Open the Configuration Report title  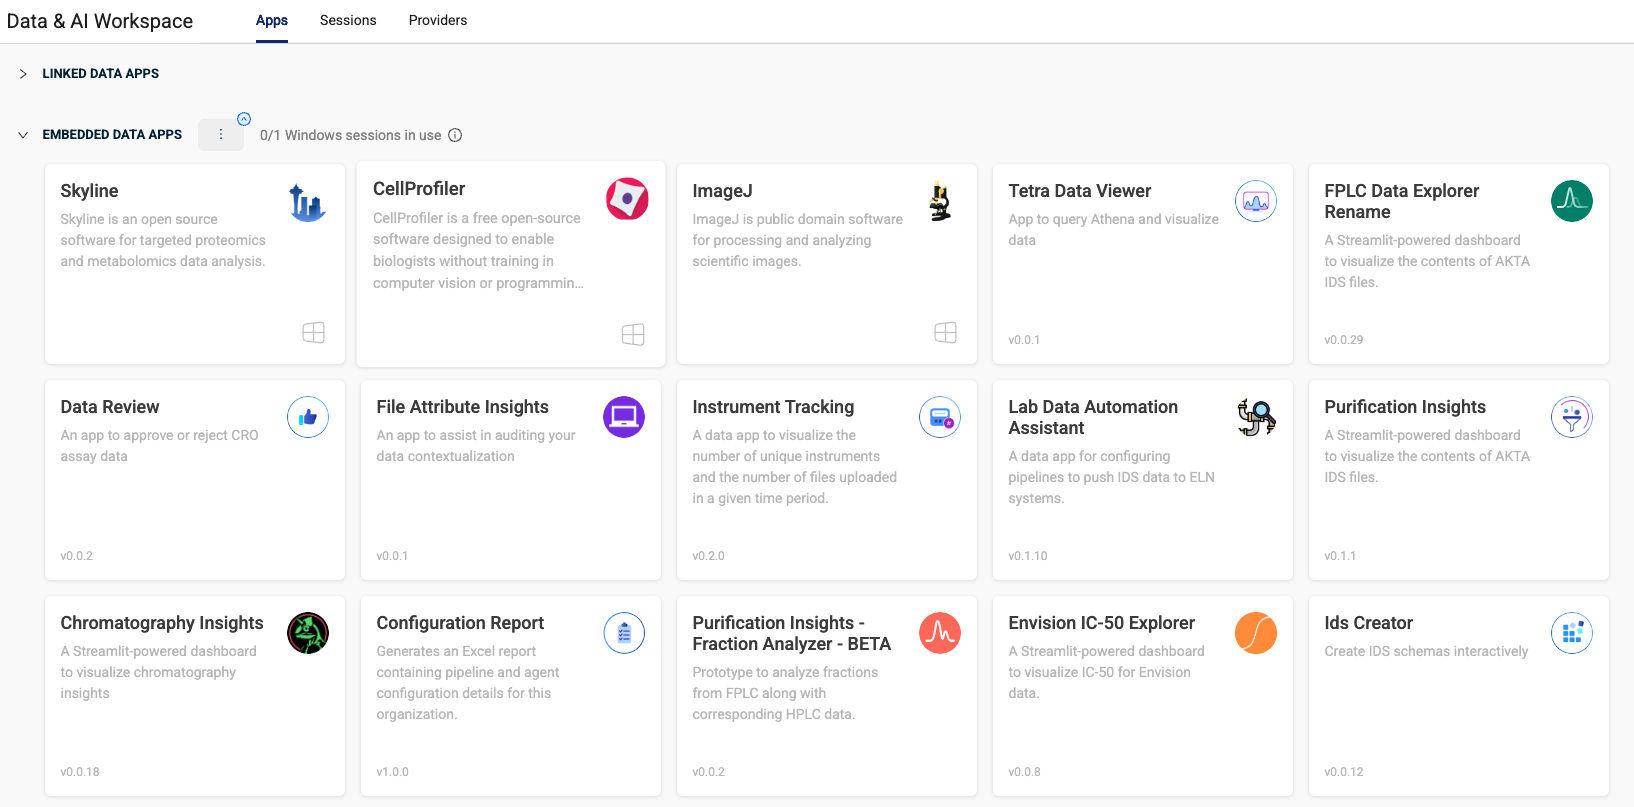coord(460,623)
